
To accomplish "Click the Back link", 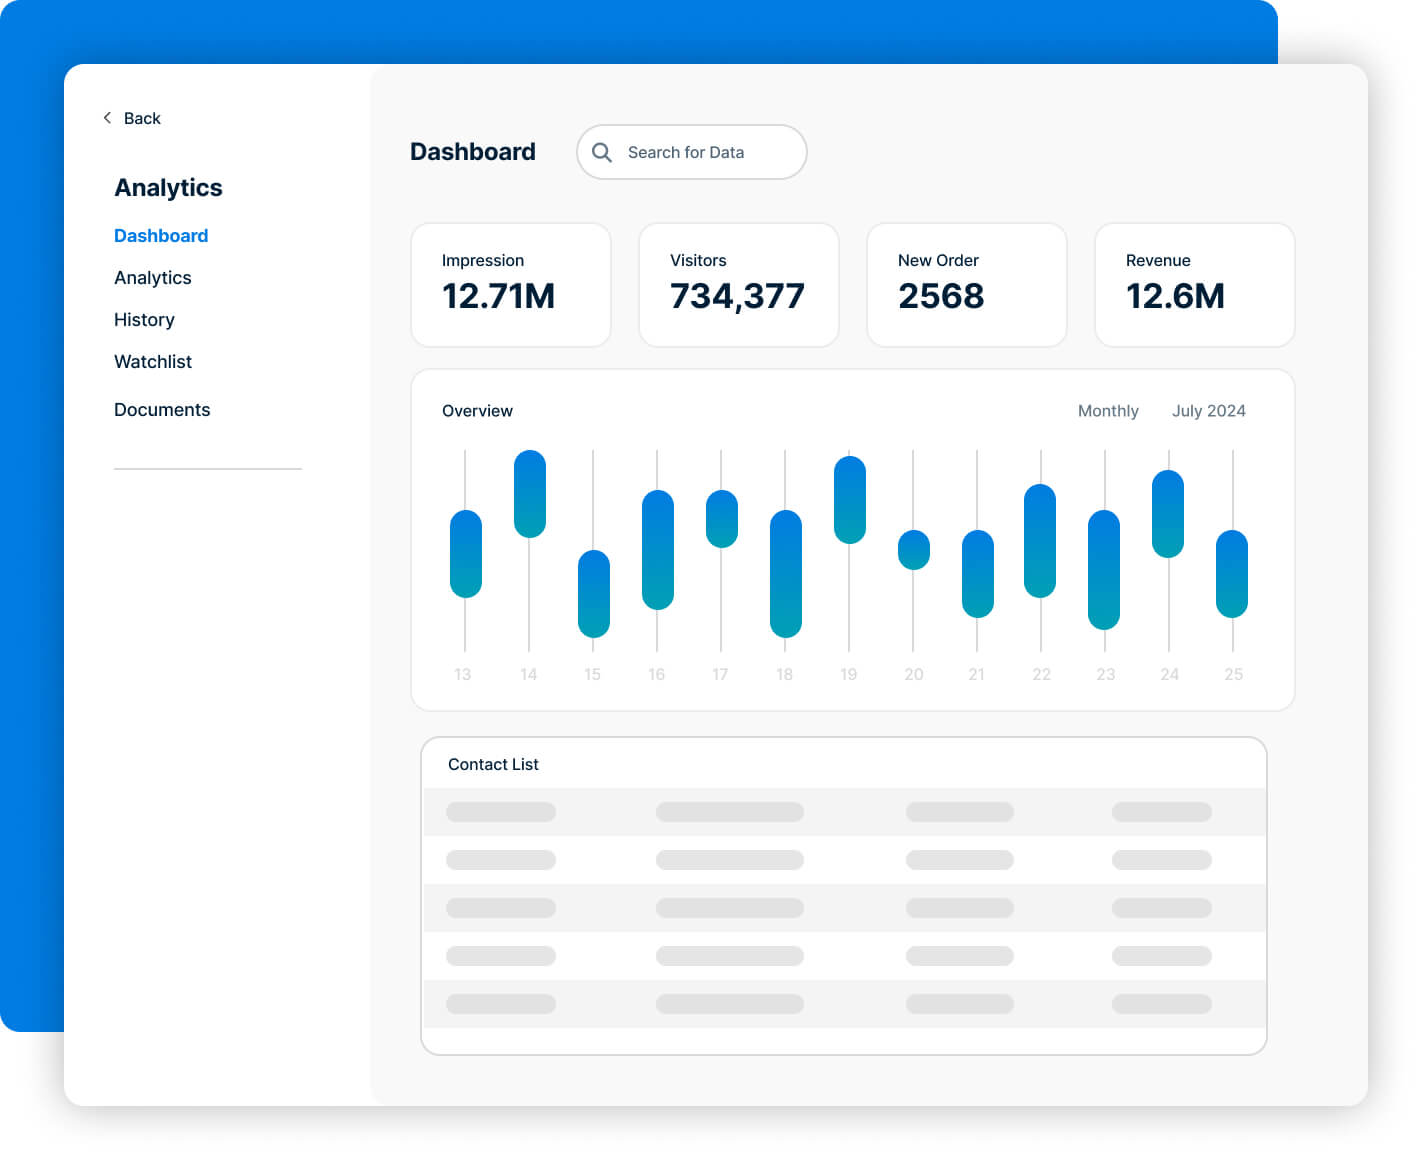I will point(142,118).
